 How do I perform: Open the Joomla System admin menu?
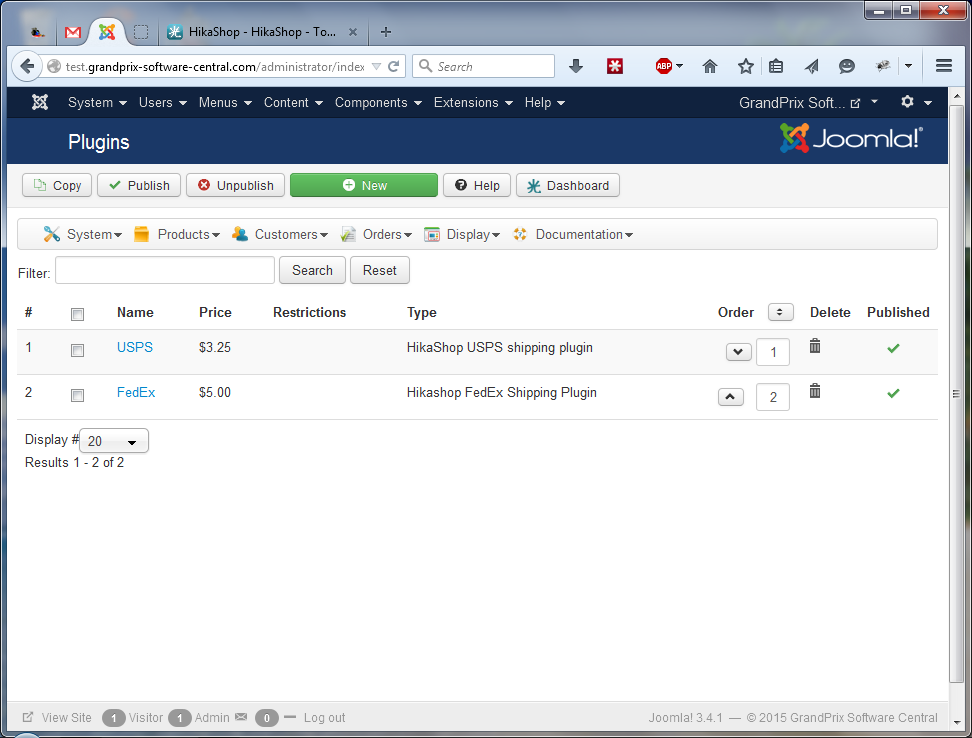tap(97, 102)
